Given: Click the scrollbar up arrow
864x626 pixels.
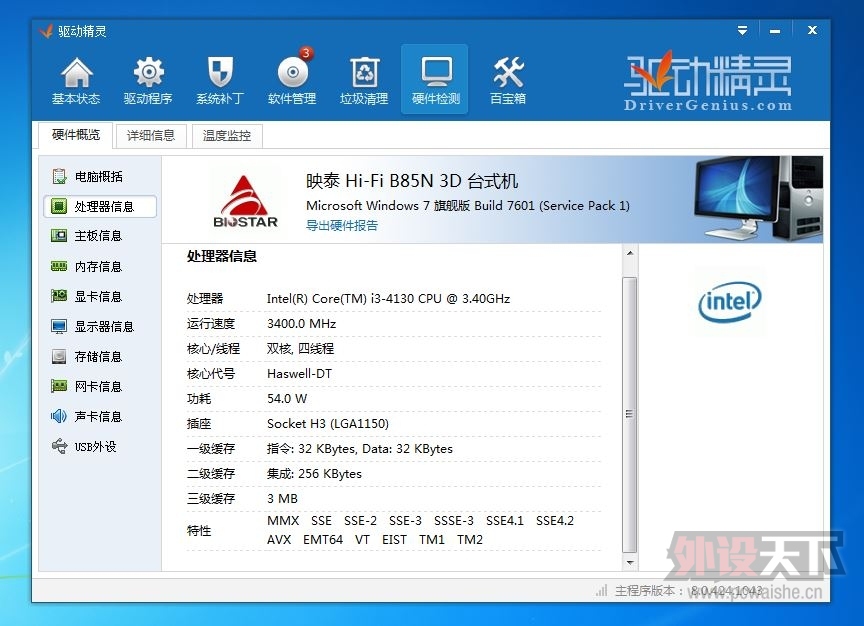Looking at the screenshot, I should [x=630, y=253].
